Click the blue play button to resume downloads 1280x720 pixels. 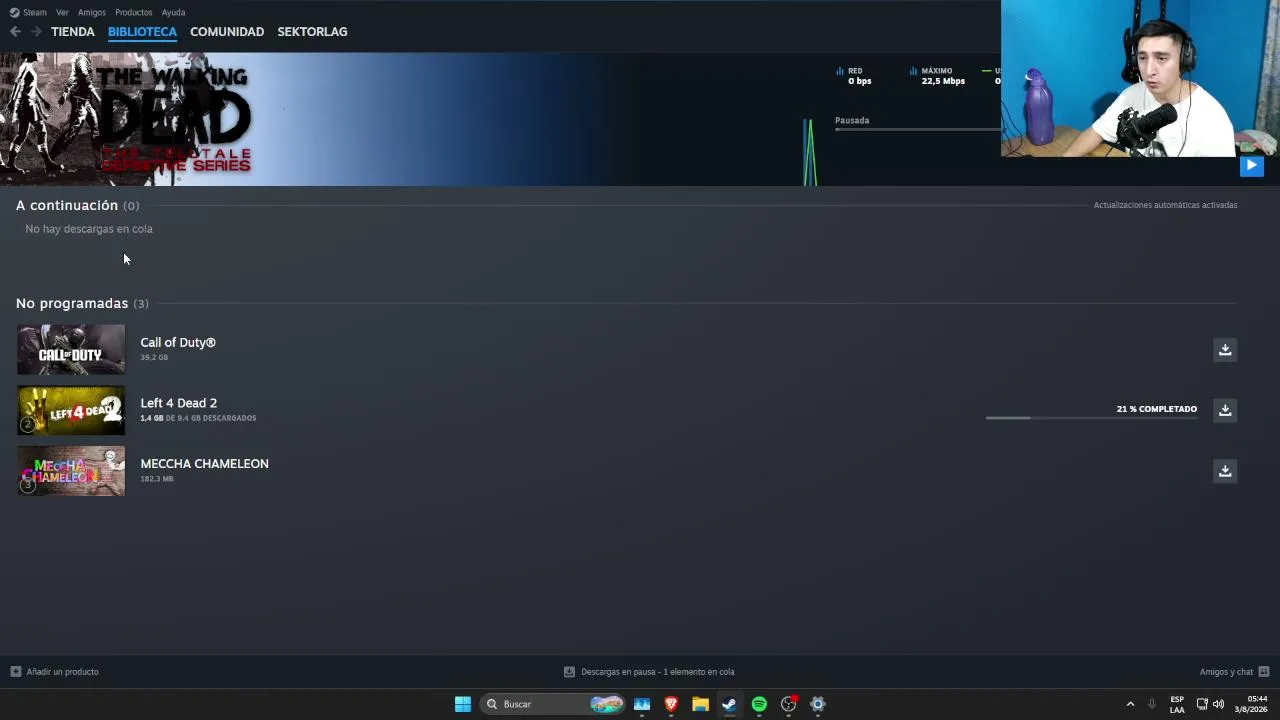click(1251, 166)
